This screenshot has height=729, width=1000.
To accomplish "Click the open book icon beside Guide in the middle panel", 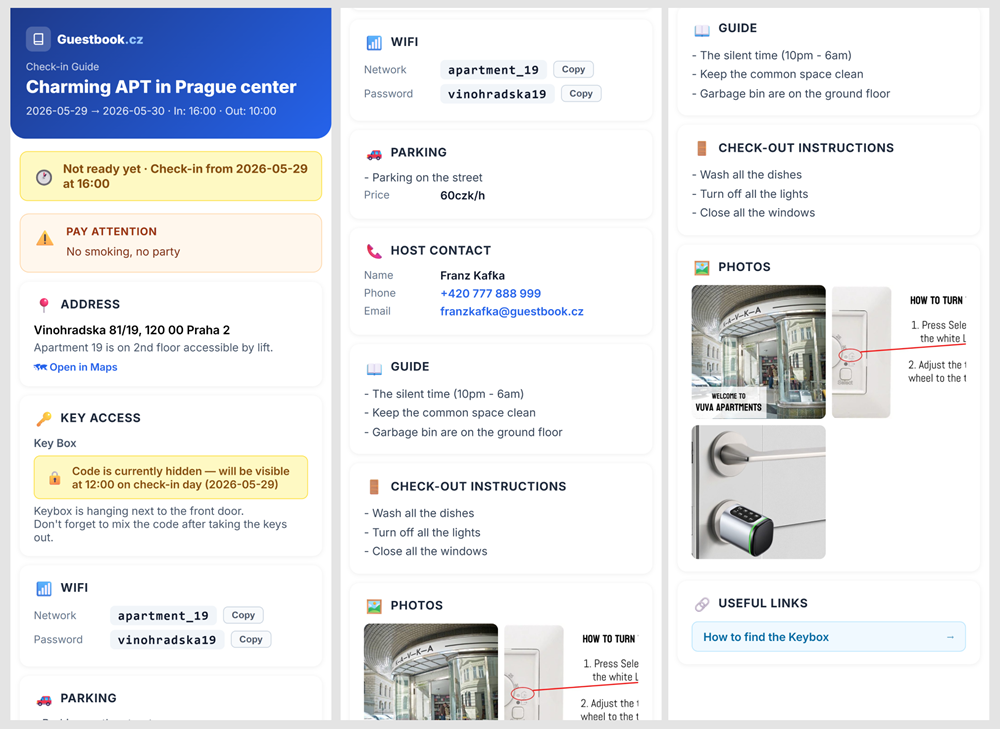I will [x=374, y=368].
